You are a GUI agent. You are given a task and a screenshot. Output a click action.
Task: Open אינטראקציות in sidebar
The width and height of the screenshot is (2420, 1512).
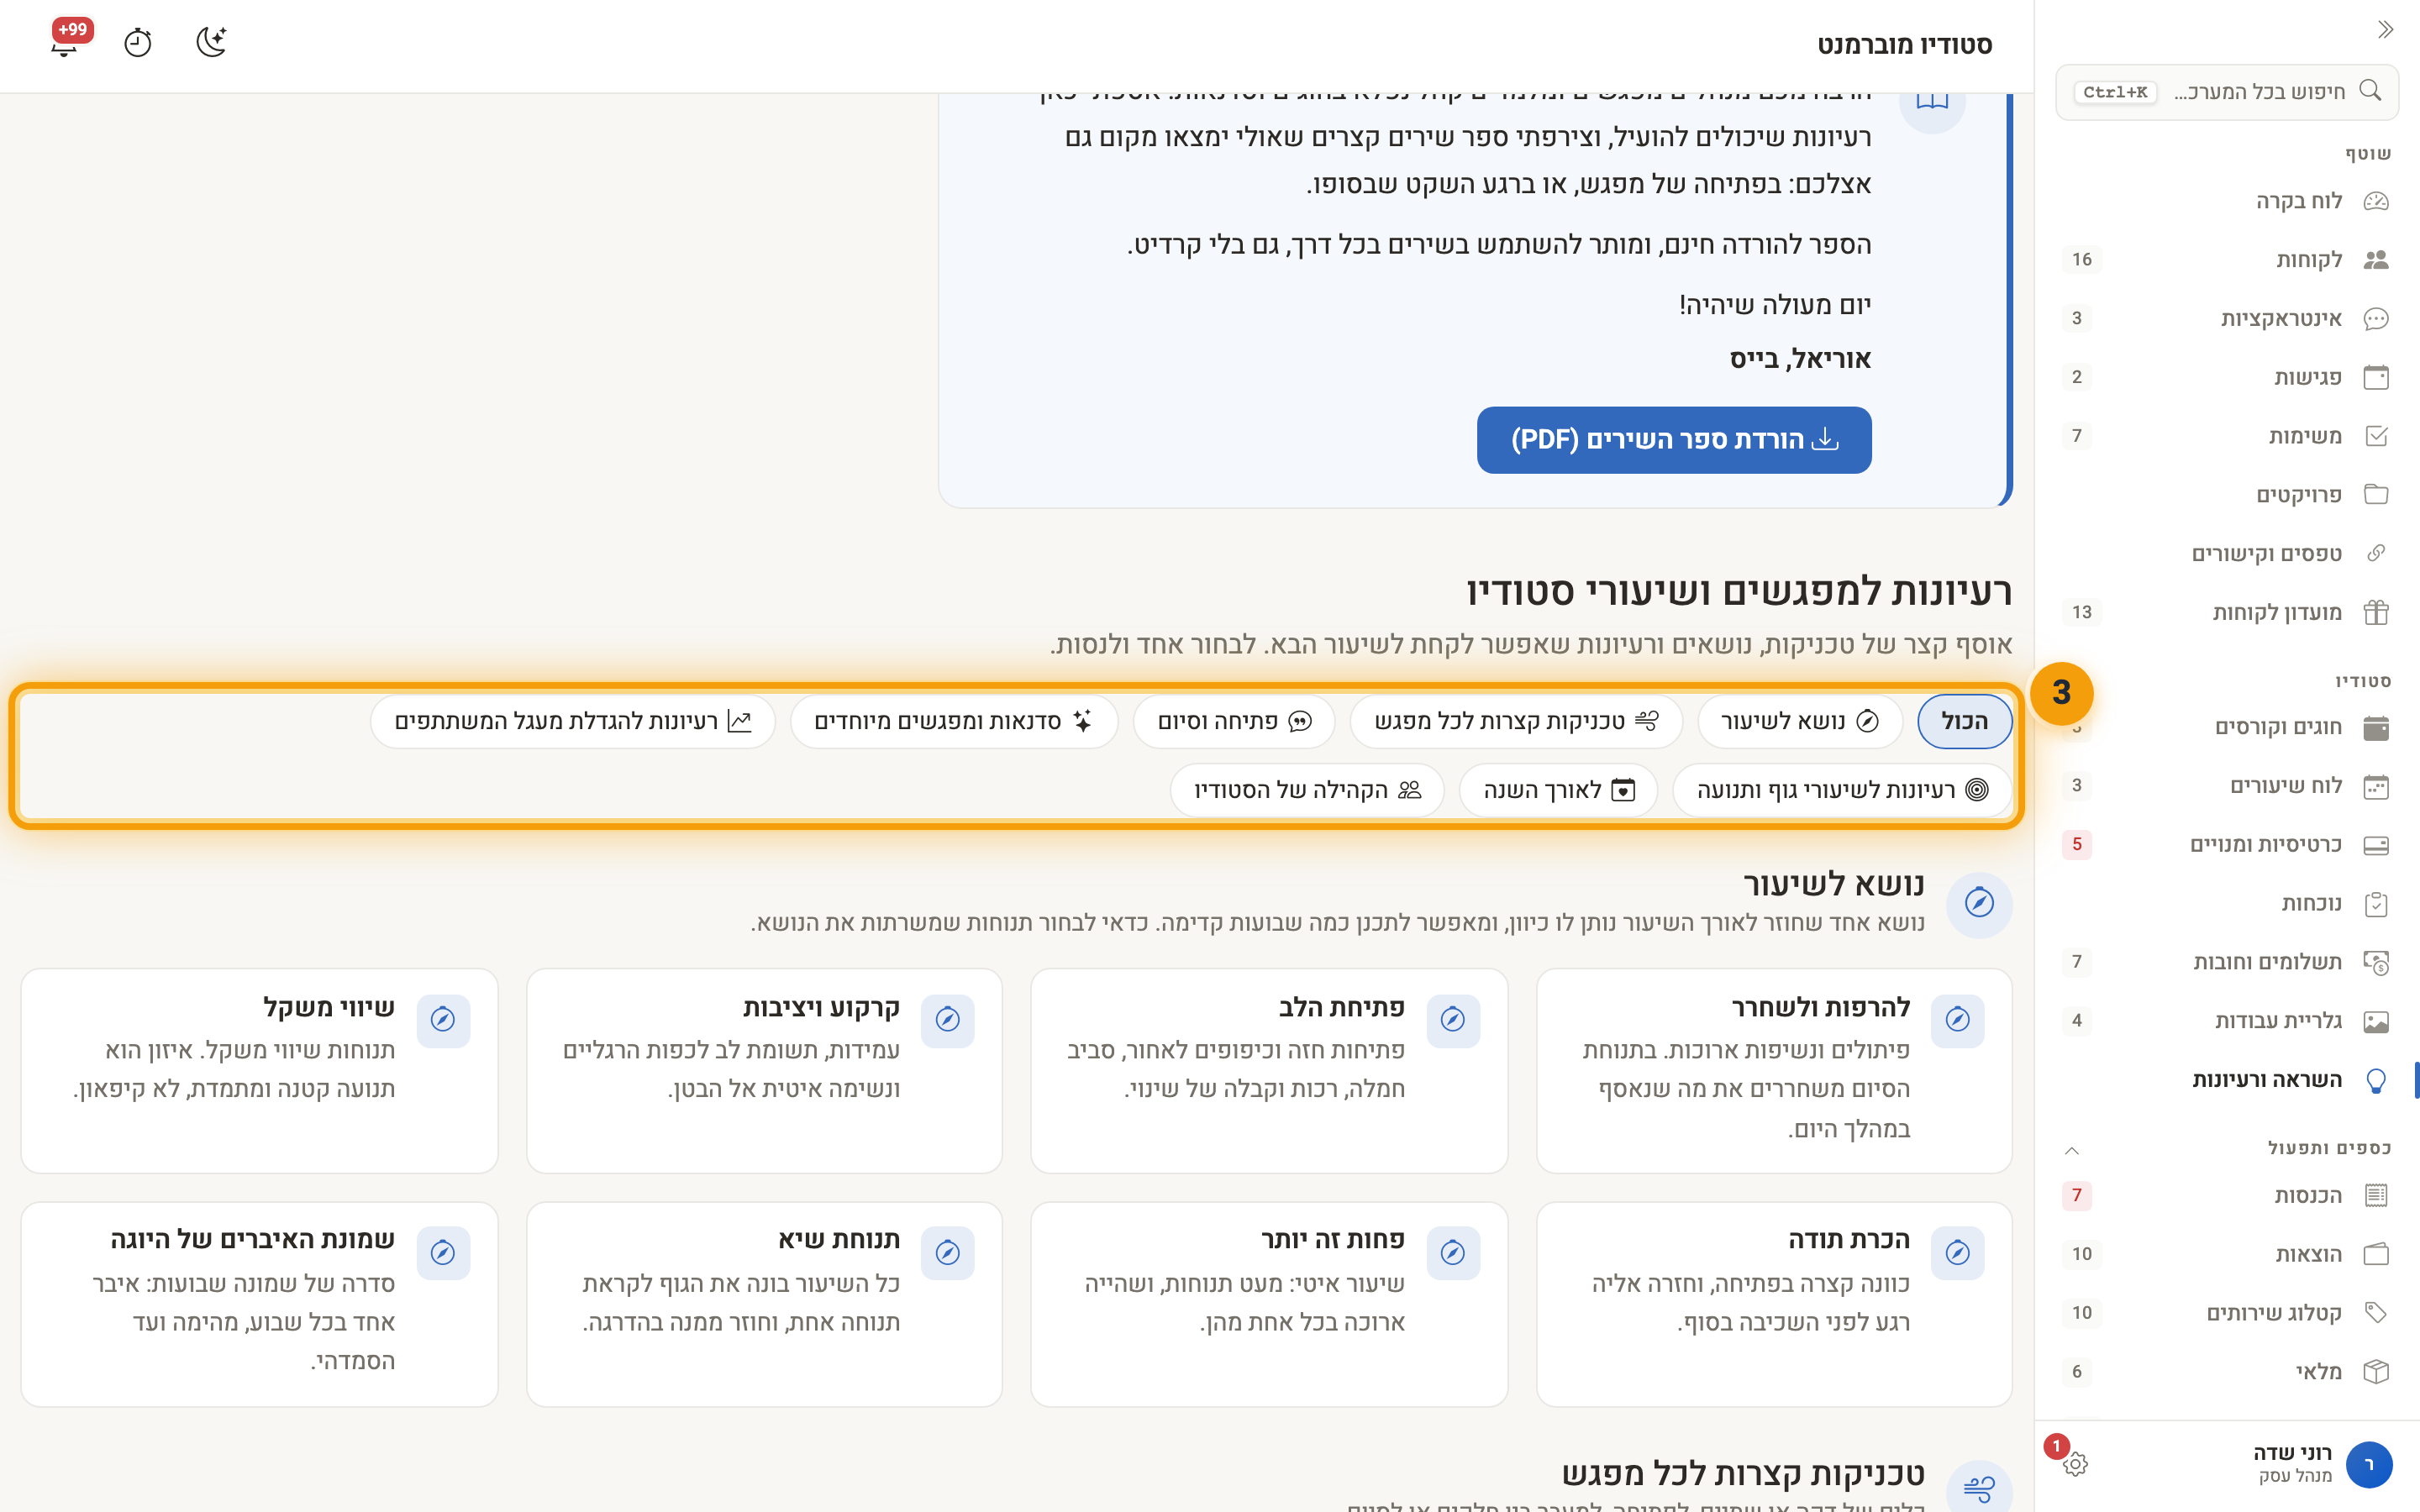pos(2227,319)
